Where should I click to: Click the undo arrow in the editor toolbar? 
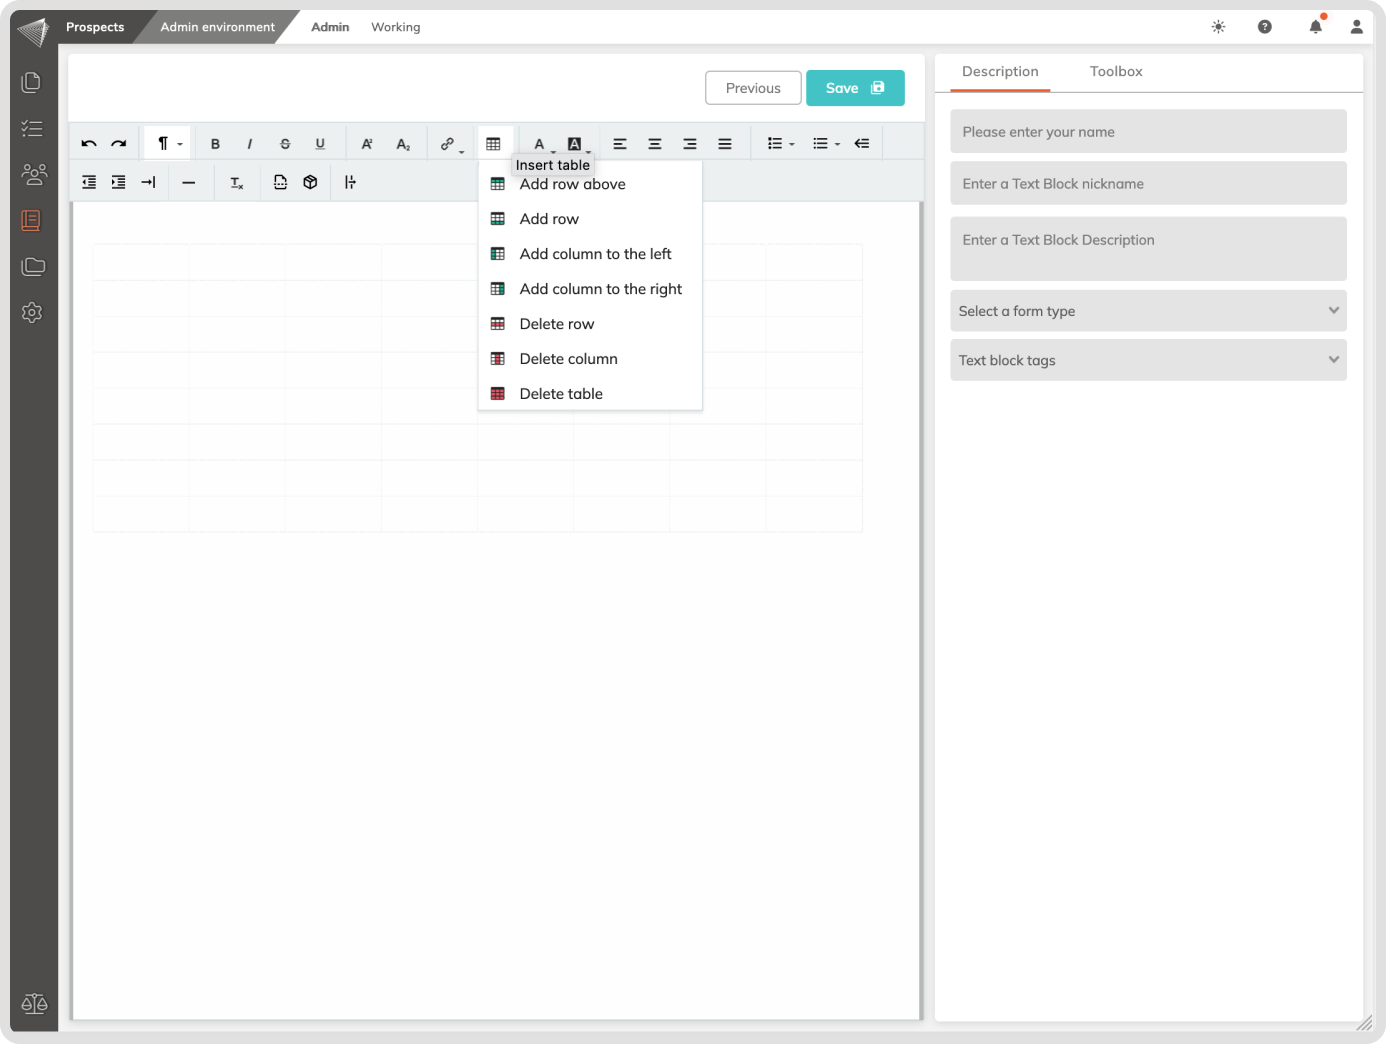click(89, 144)
